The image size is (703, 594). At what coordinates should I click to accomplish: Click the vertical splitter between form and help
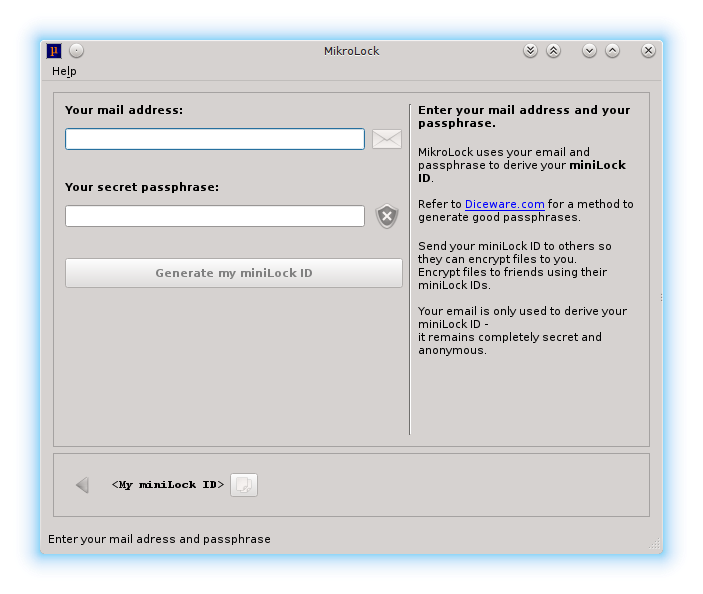click(410, 270)
